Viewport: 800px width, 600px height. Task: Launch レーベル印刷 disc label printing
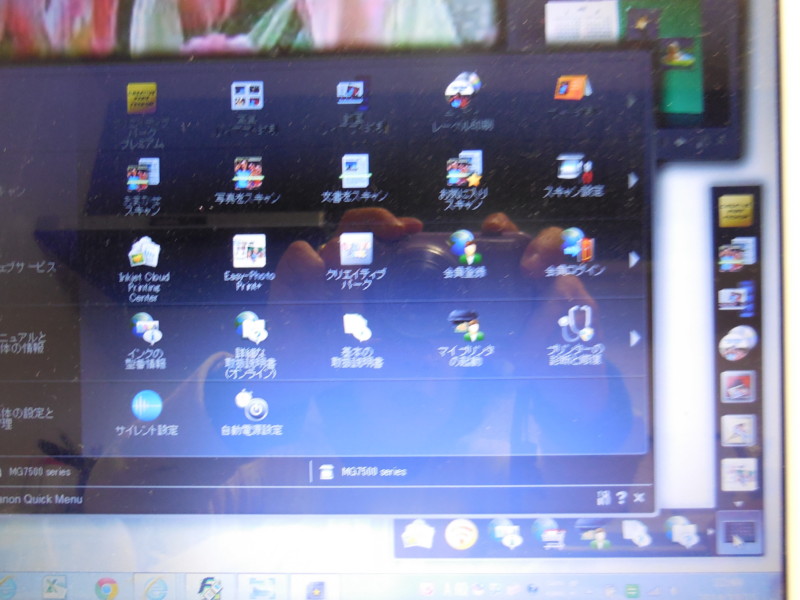coord(462,91)
